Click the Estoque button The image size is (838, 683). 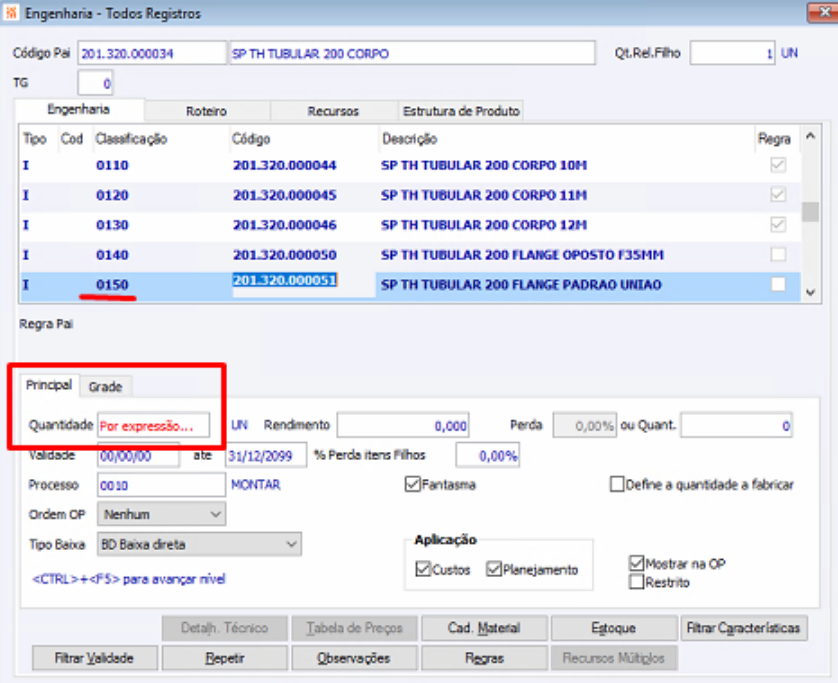614,628
